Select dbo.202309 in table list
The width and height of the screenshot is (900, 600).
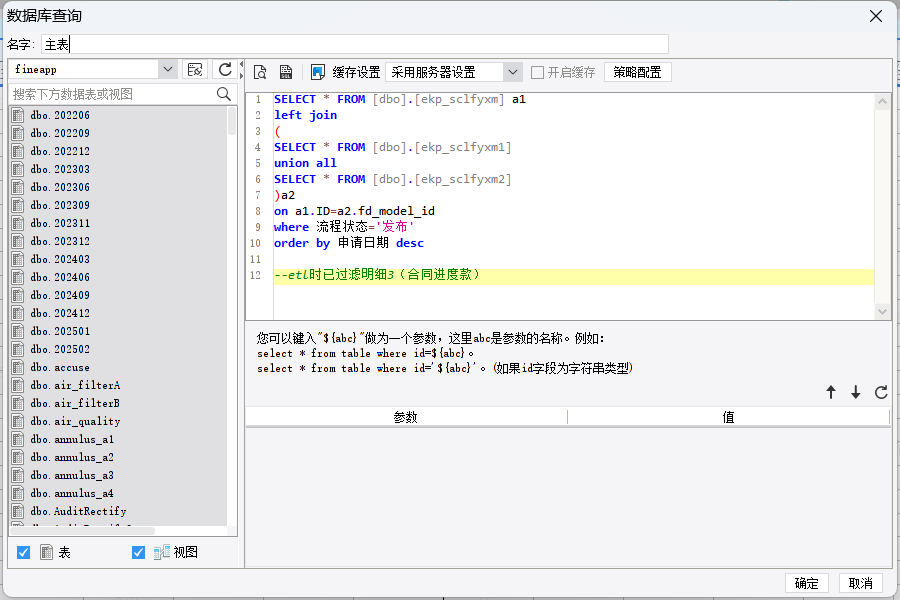click(60, 205)
